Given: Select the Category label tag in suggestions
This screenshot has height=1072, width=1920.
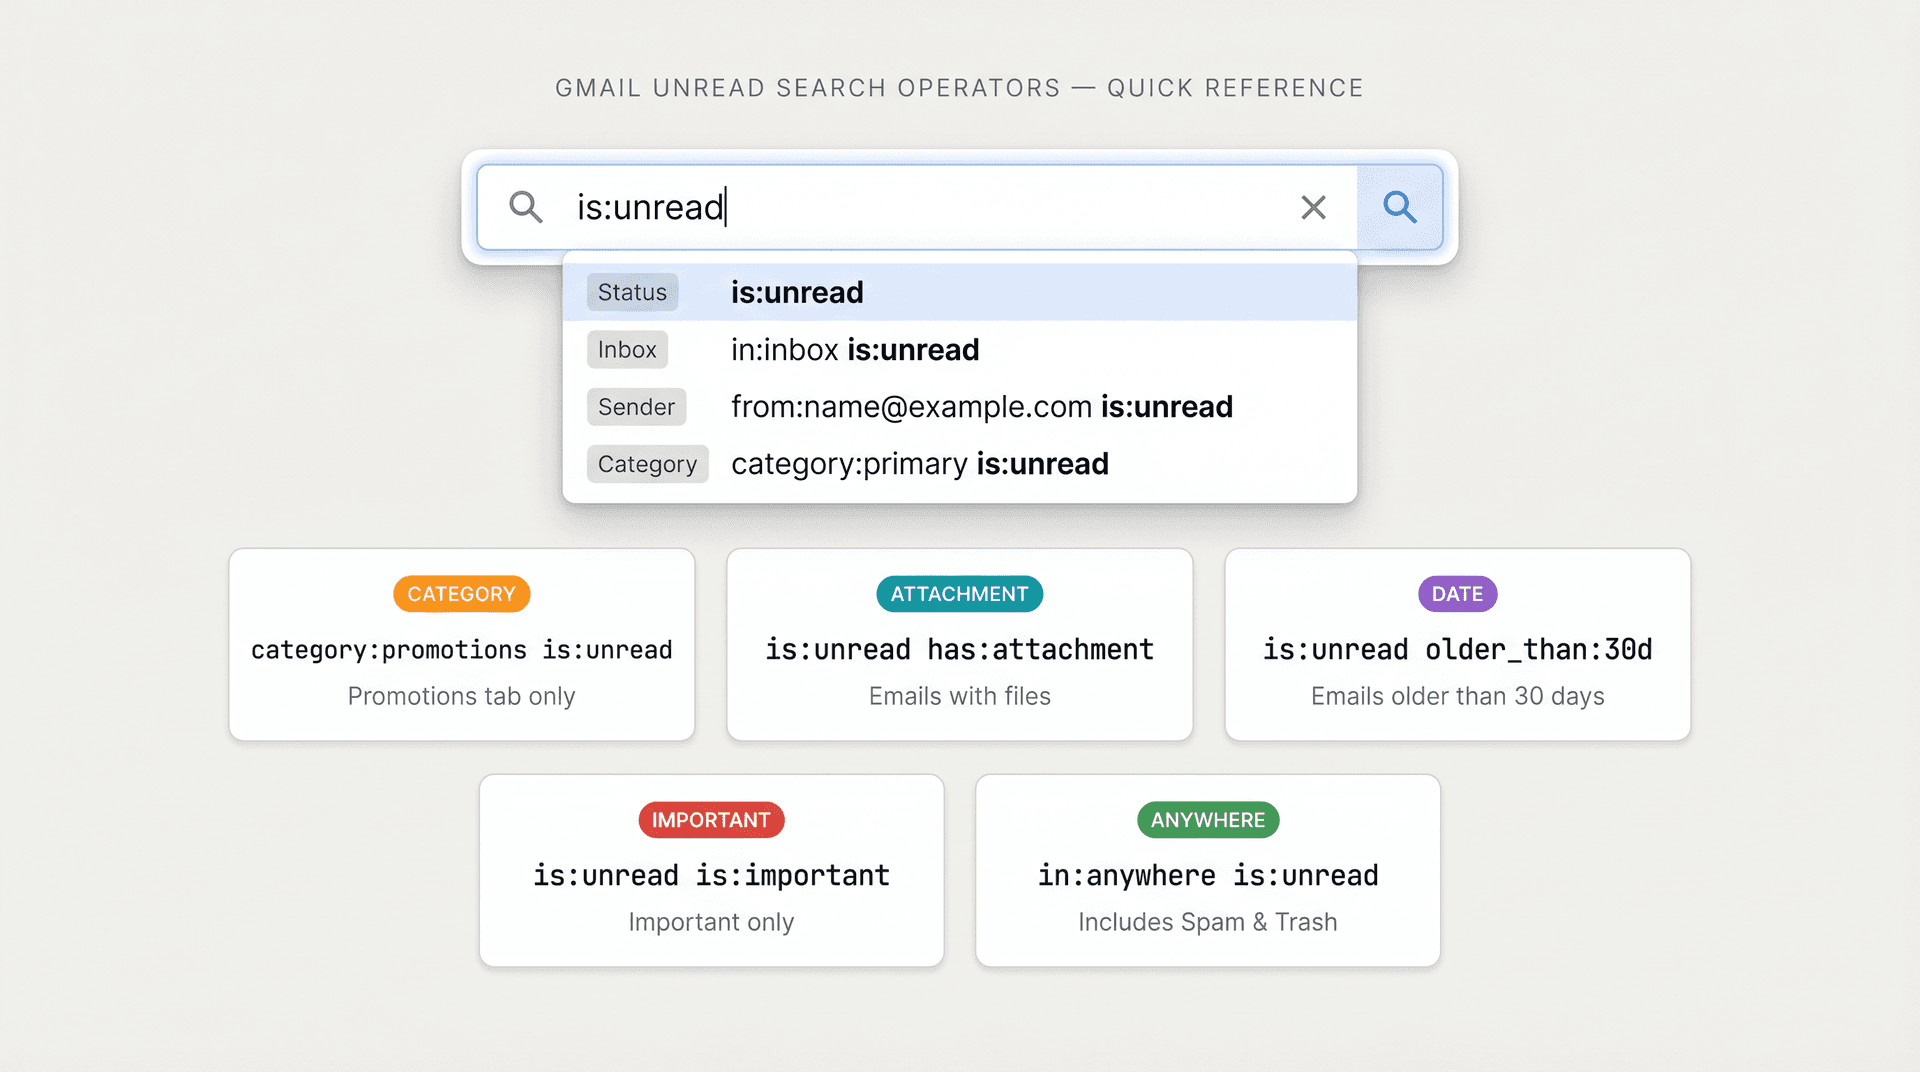Looking at the screenshot, I should tap(647, 463).
